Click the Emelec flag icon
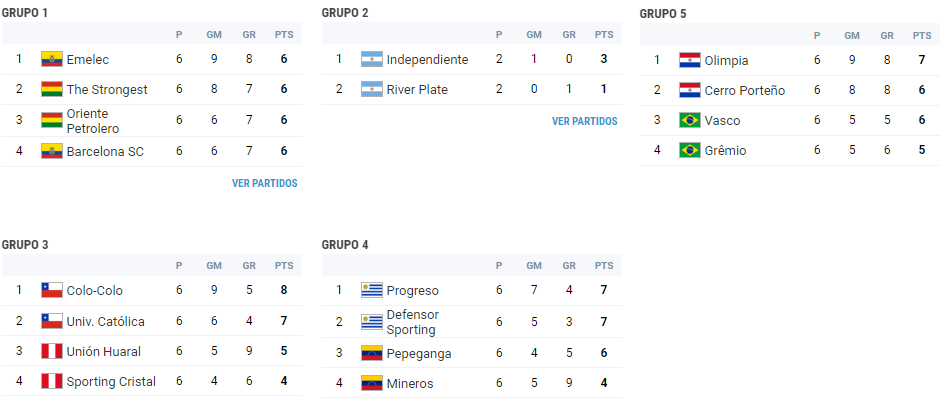Image resolution: width=946 pixels, height=400 pixels. (52, 59)
